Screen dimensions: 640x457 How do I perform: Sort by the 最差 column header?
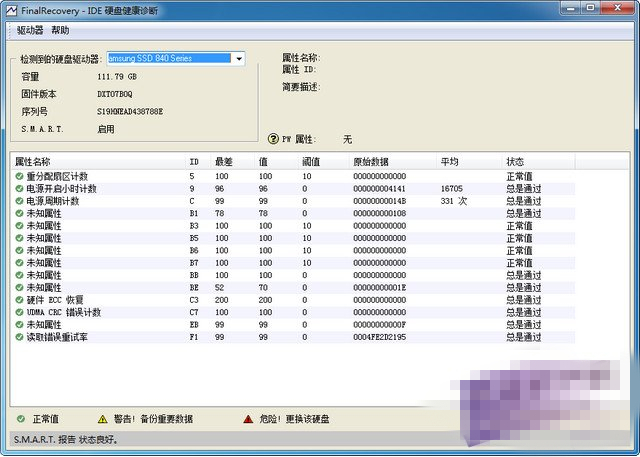tap(233, 162)
